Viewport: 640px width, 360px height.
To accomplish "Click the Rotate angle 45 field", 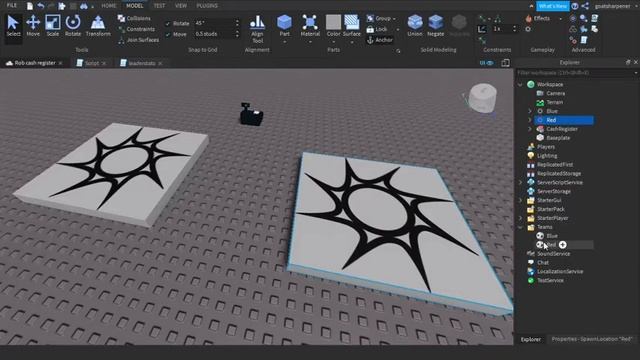I will [214, 23].
